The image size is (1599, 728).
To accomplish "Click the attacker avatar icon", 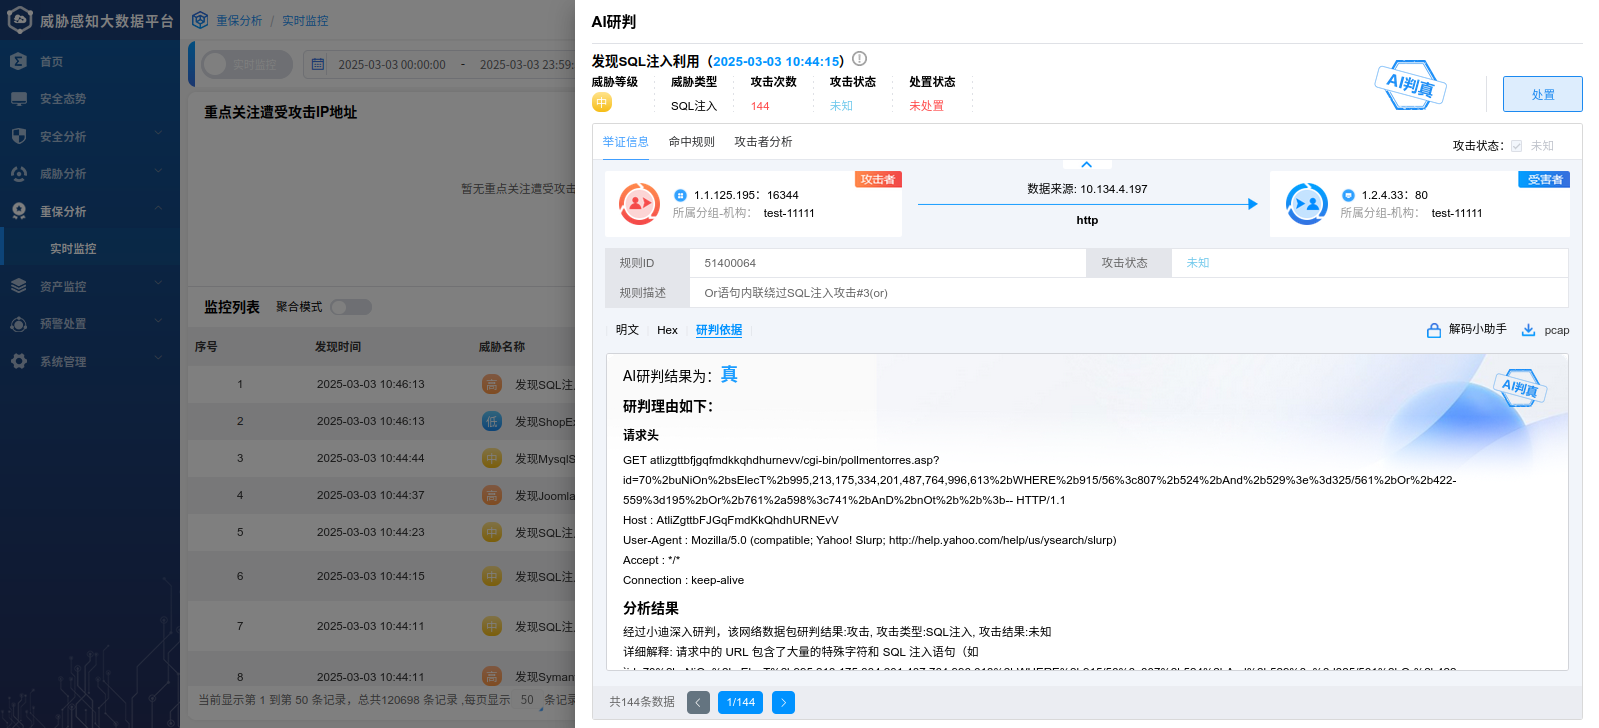I will tap(639, 204).
